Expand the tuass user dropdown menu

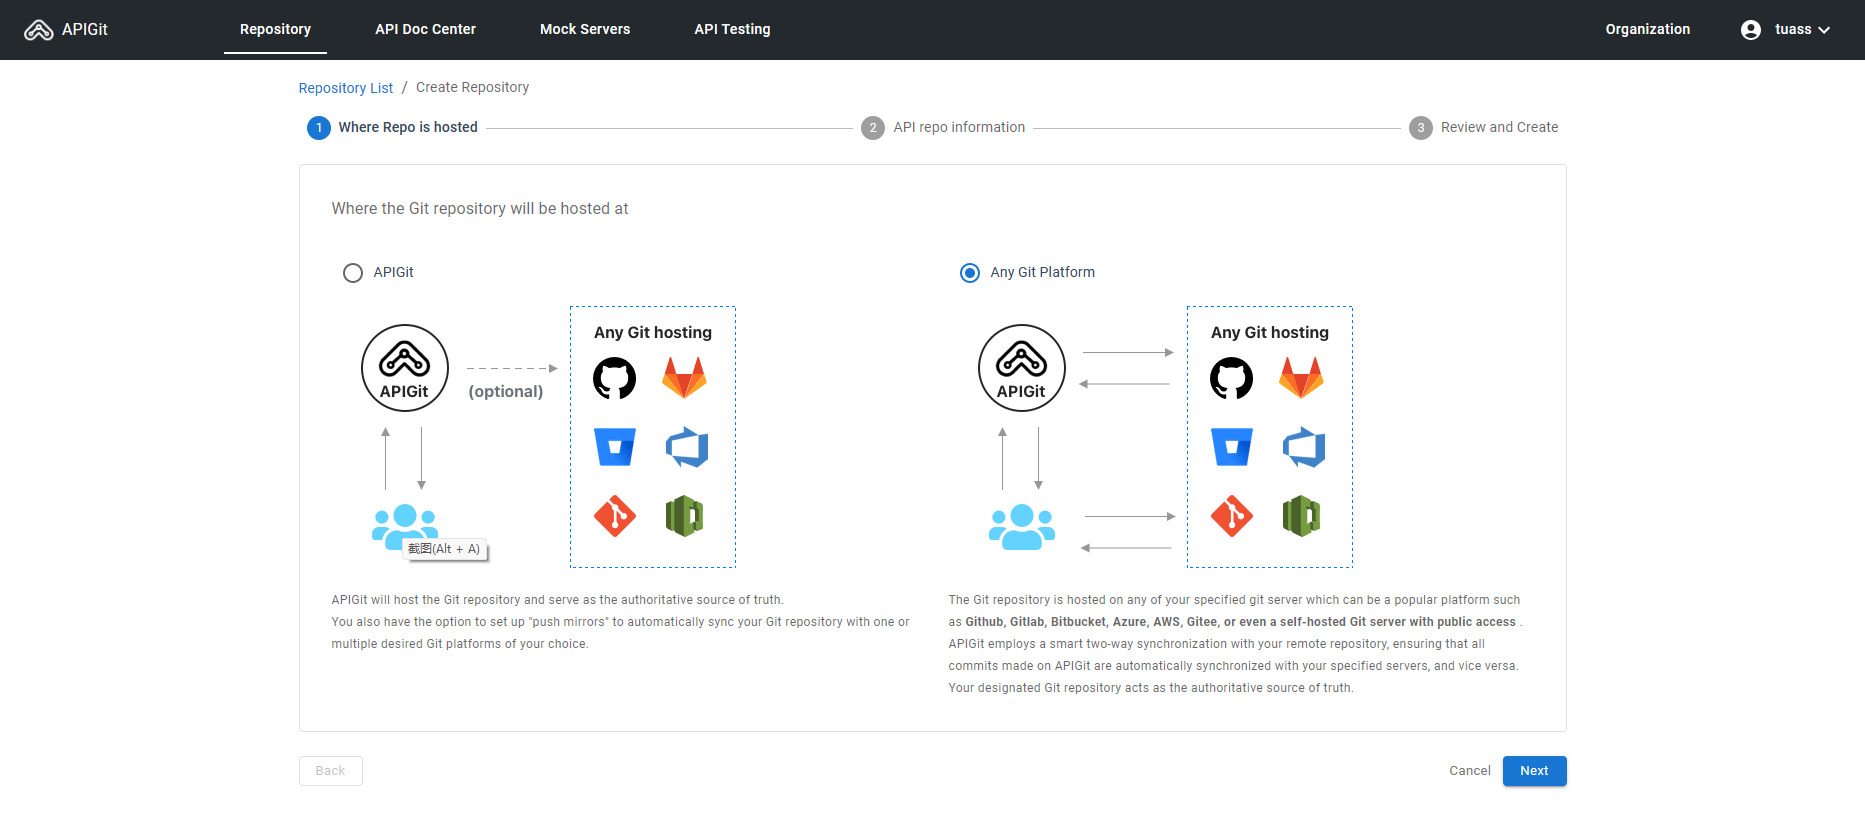(x=1802, y=30)
